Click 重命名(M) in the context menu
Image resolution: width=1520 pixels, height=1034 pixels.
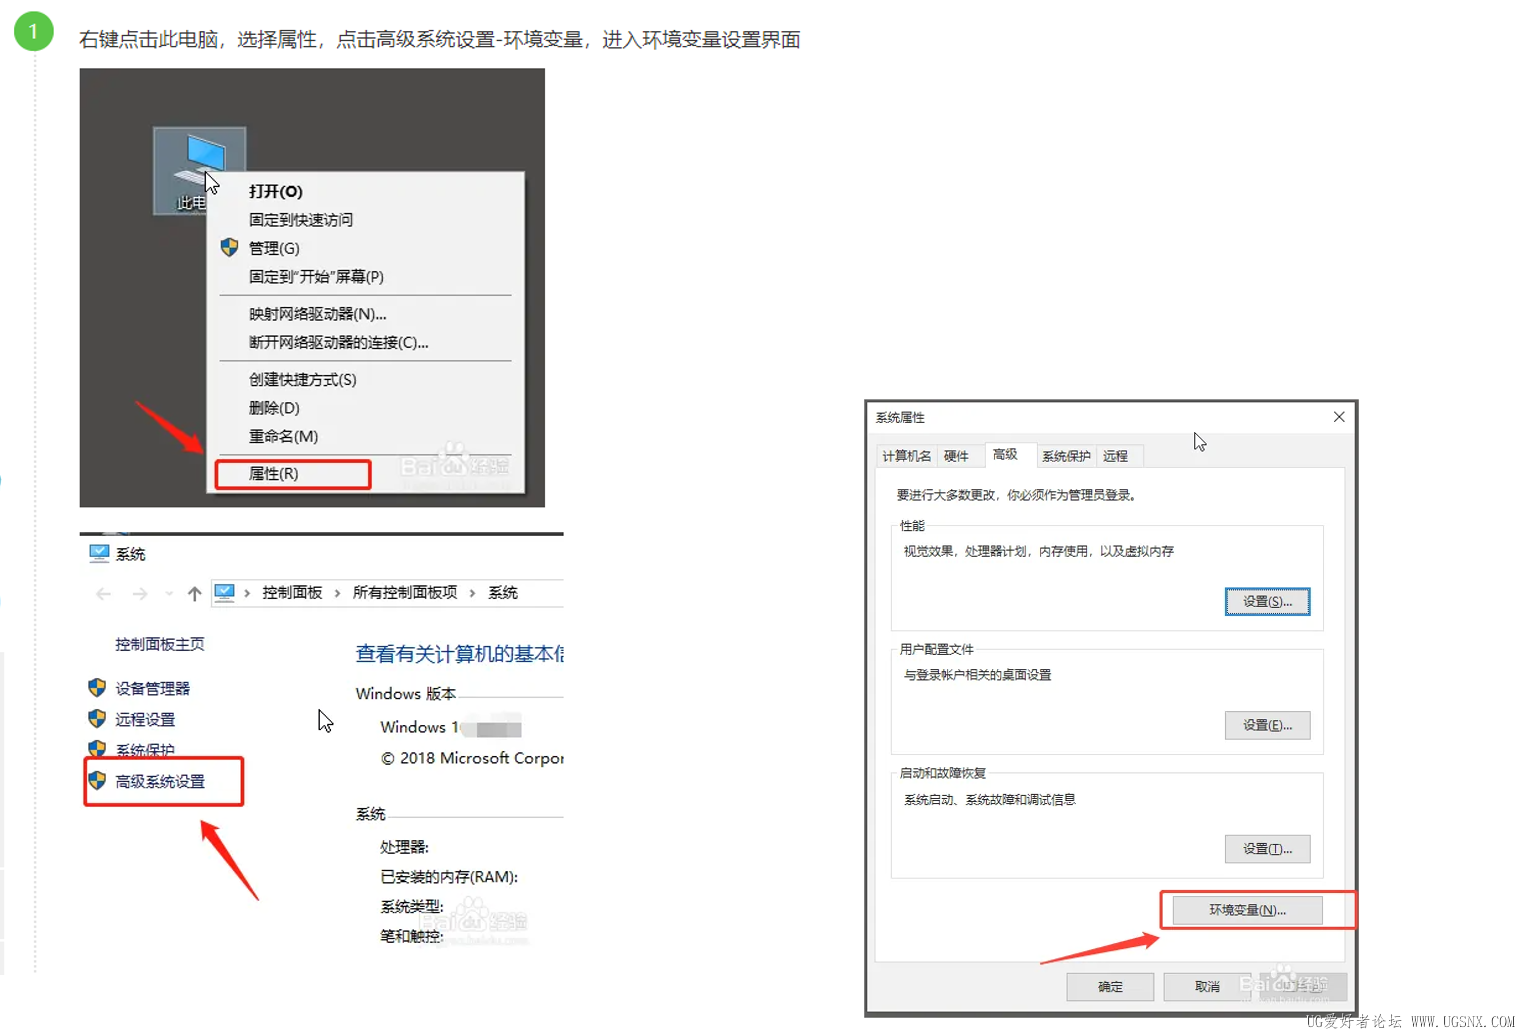tap(283, 436)
